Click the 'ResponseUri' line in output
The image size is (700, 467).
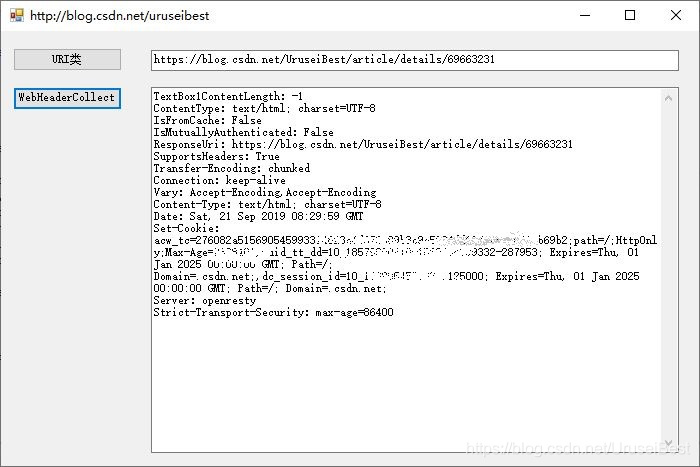[x=363, y=145]
